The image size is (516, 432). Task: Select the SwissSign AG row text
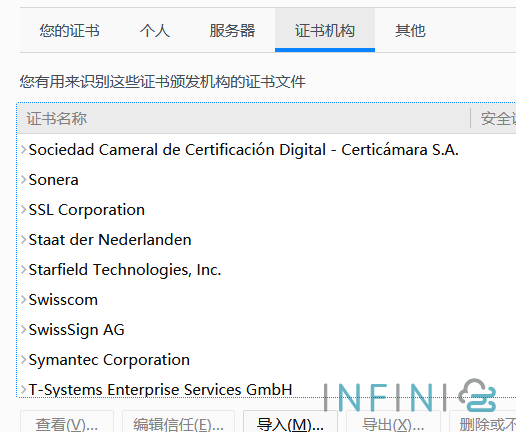point(77,330)
